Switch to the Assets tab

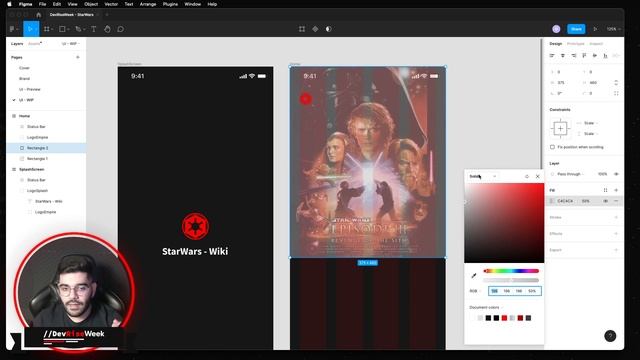pyautogui.click(x=35, y=44)
